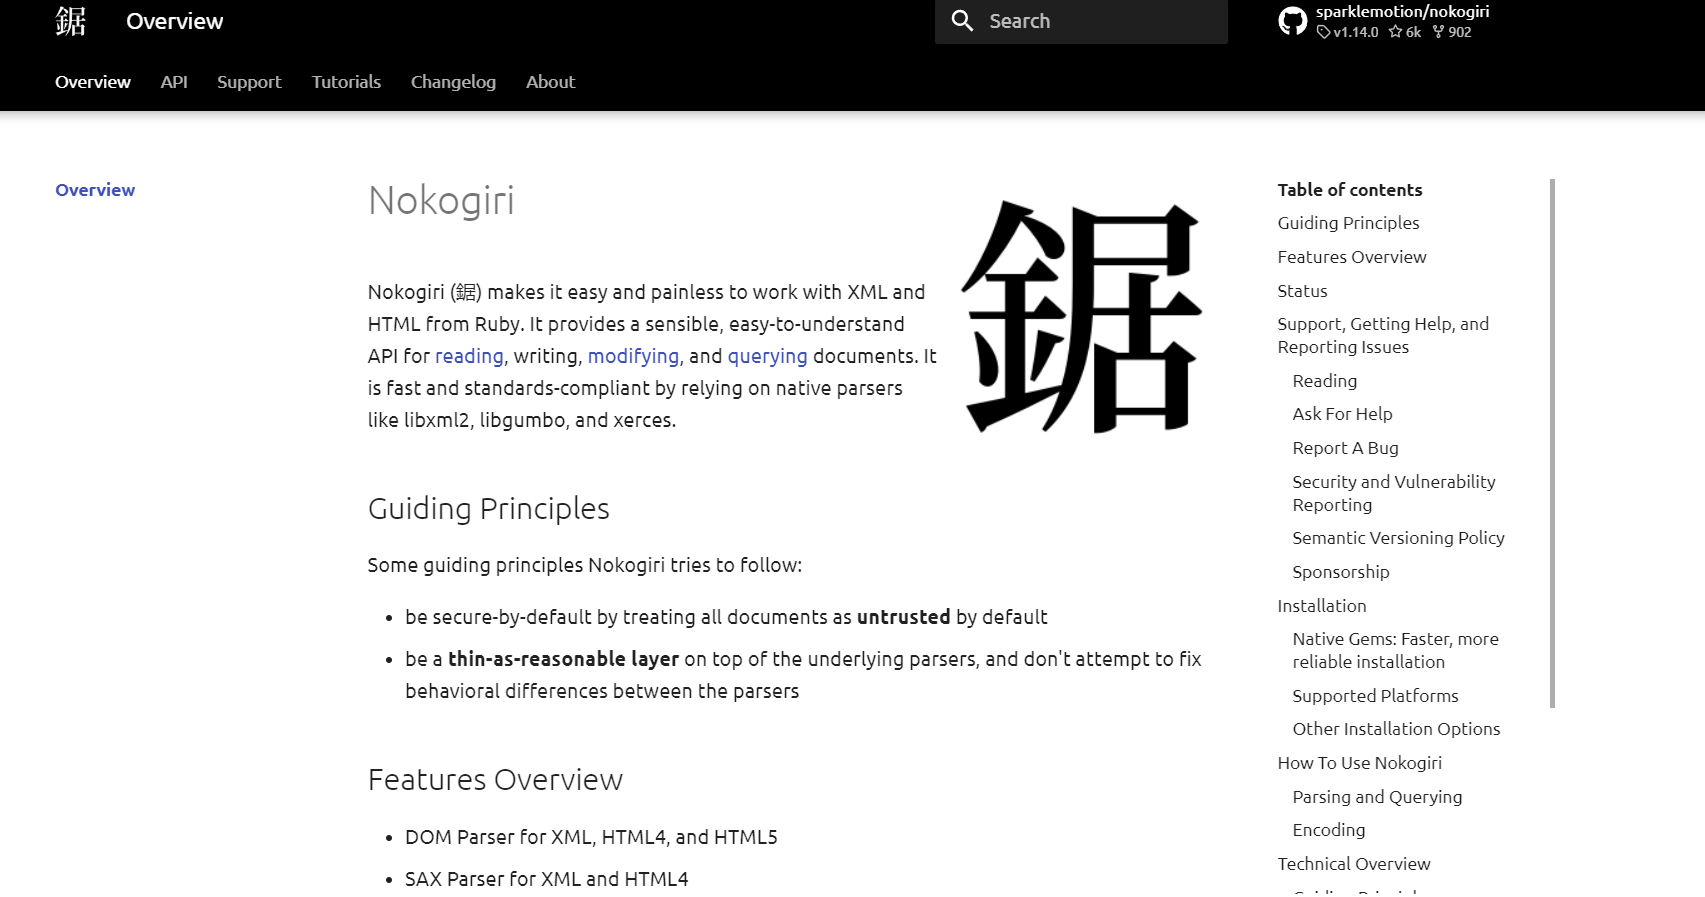Open the Tutorials tab
The height and width of the screenshot is (897, 1705).
coord(346,82)
